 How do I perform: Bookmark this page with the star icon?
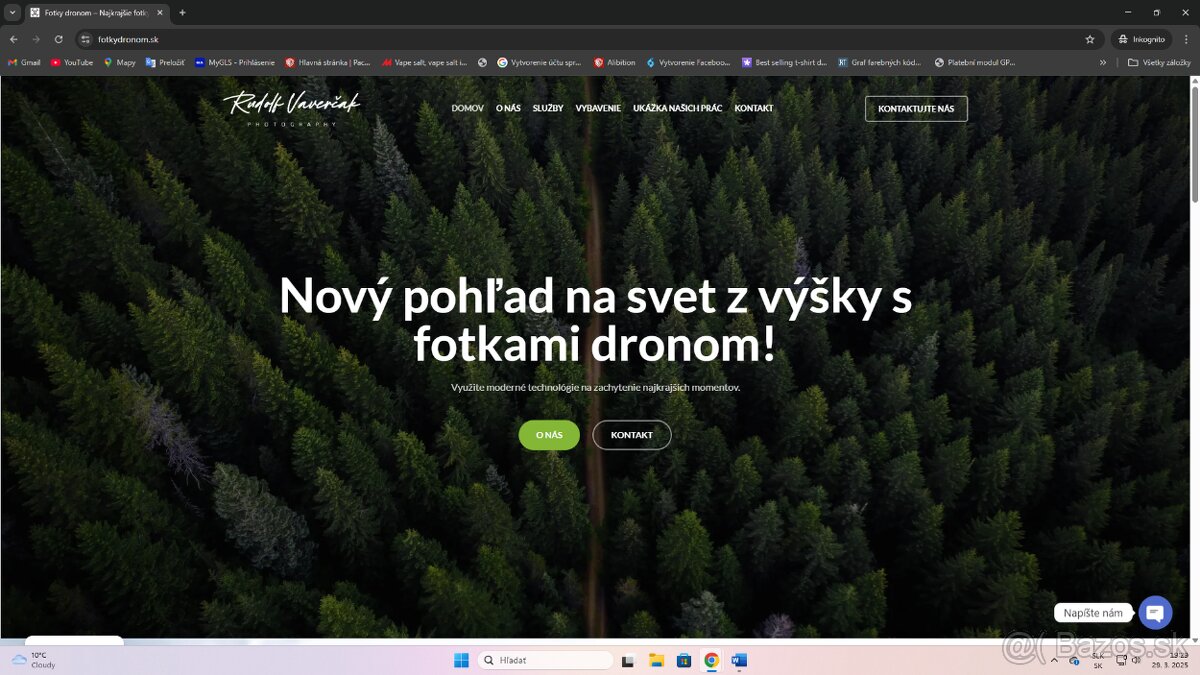click(x=1090, y=39)
